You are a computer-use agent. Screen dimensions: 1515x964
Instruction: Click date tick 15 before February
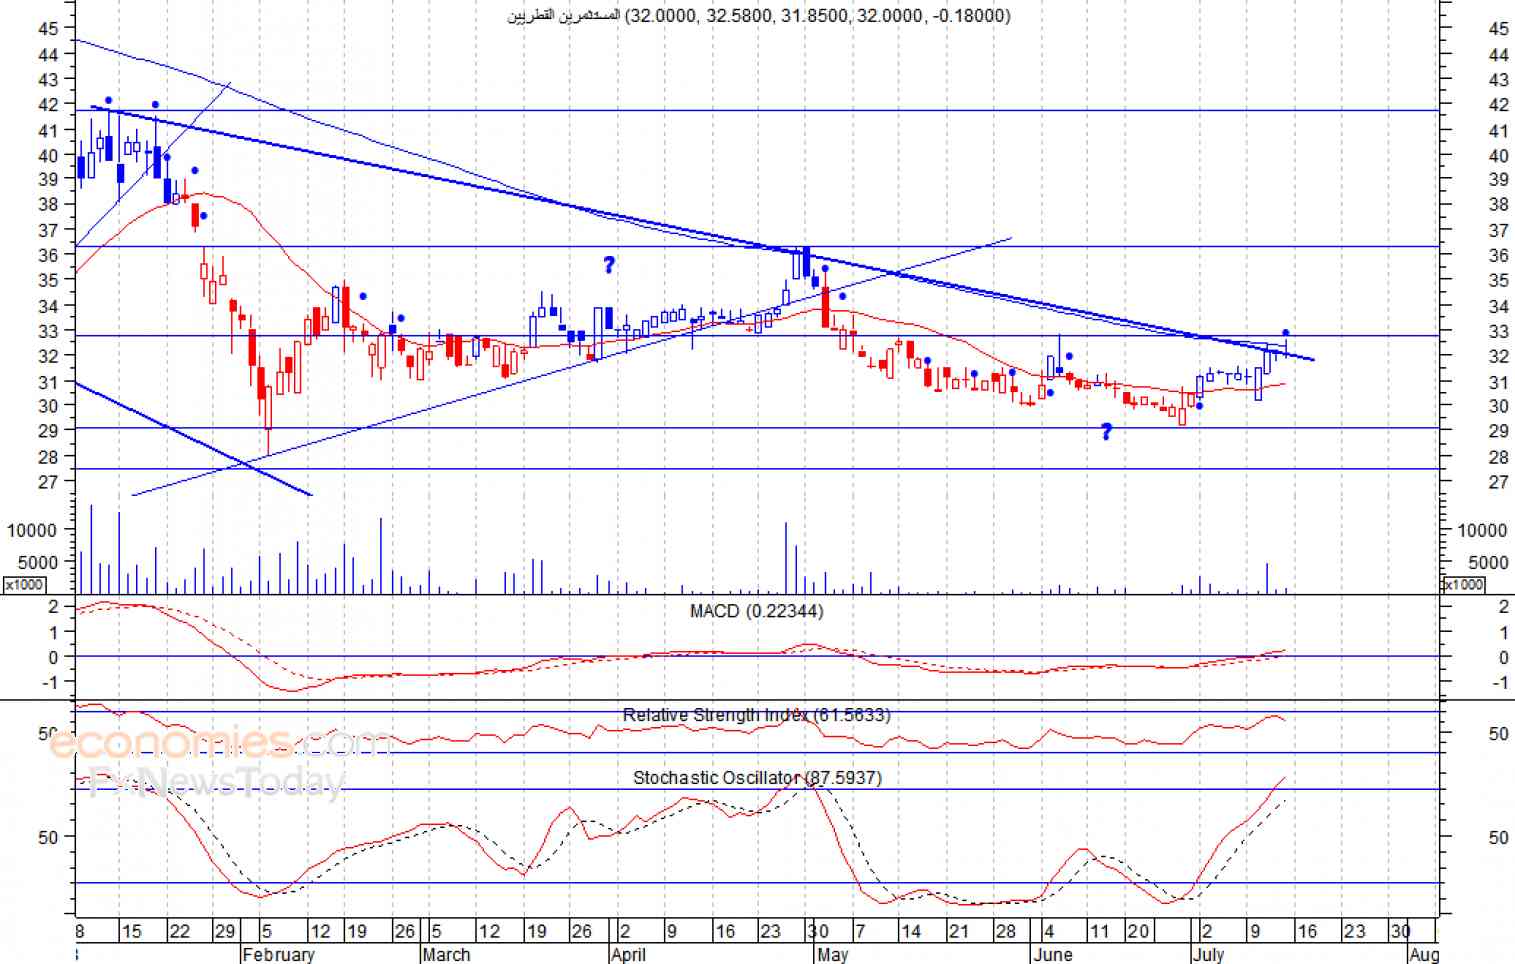[131, 931]
